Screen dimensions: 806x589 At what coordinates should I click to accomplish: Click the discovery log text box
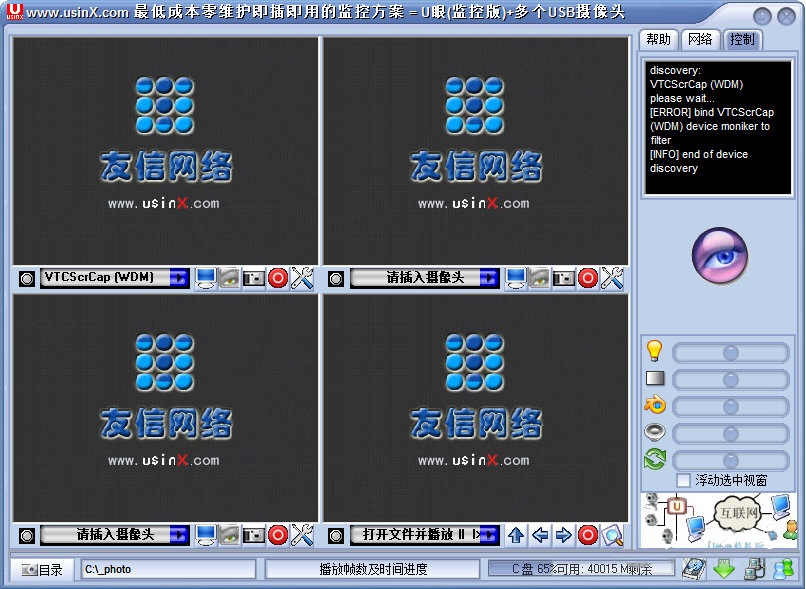point(718,128)
